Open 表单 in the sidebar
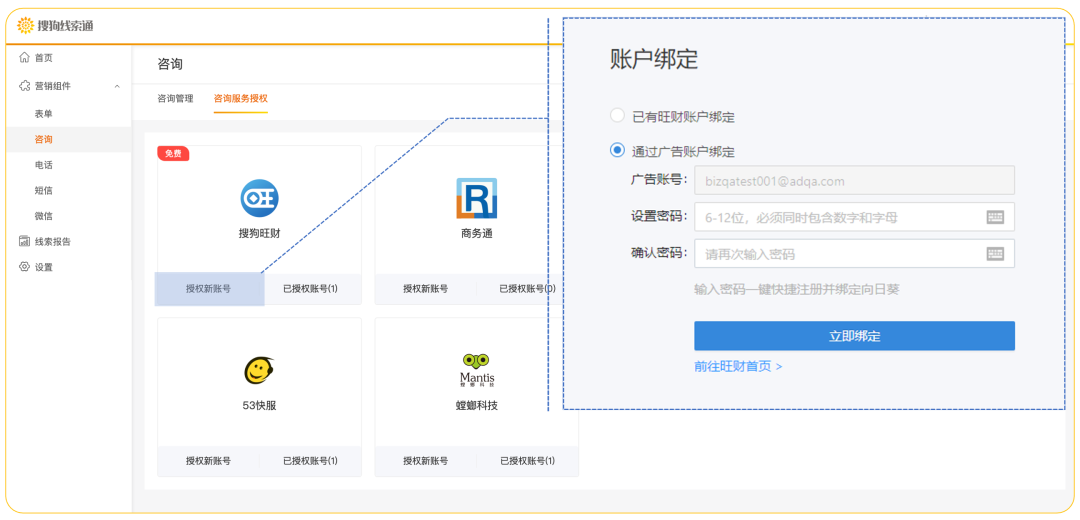 click(43, 114)
